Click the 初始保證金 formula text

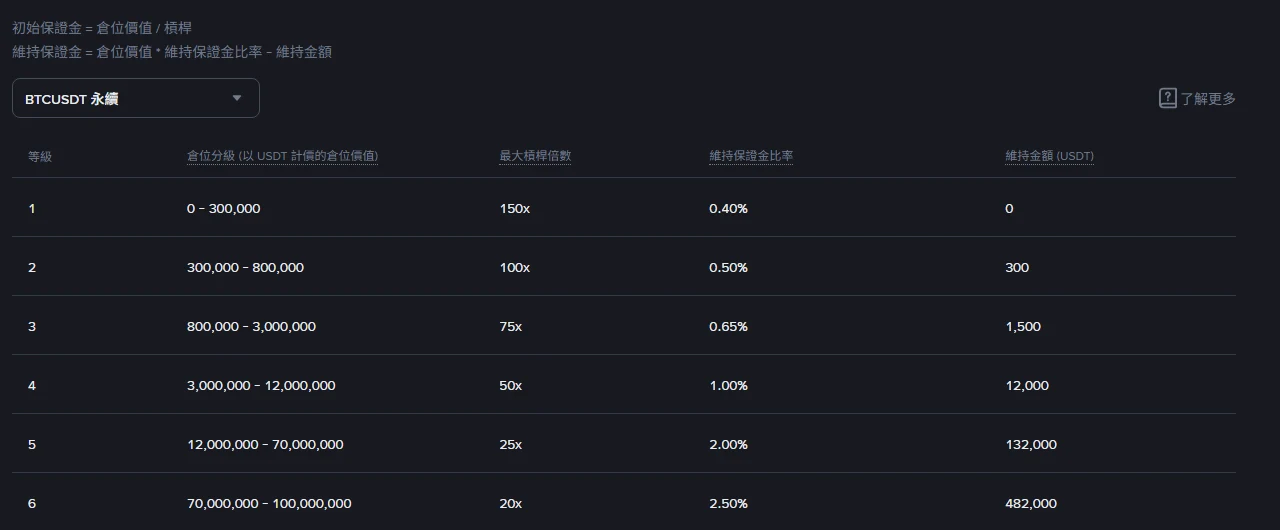pos(101,28)
